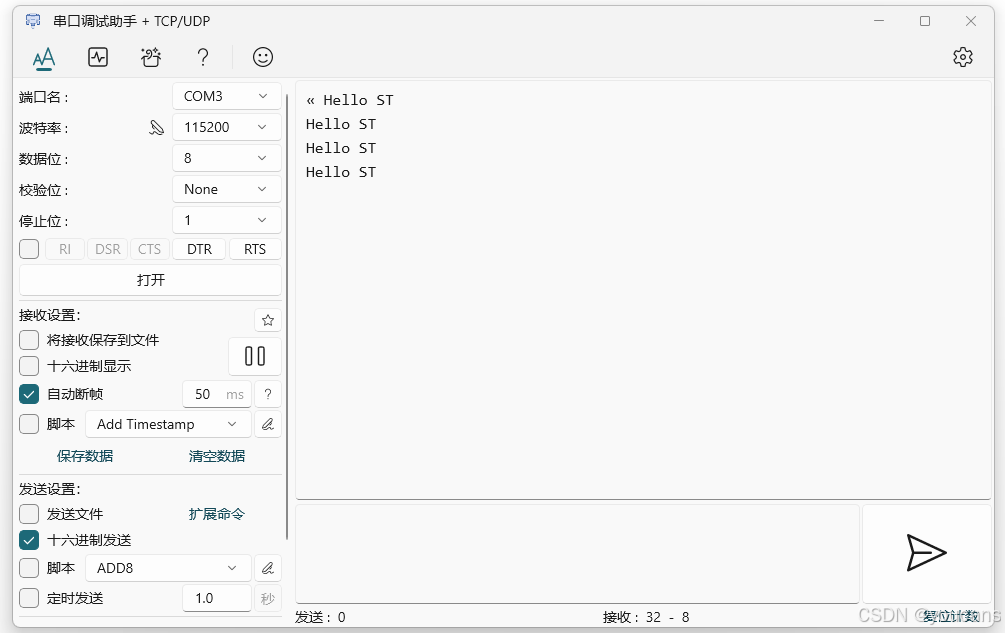Screen dimensions: 1005x633
Task: Open the magic toolbox icon
Action: (x=150, y=57)
